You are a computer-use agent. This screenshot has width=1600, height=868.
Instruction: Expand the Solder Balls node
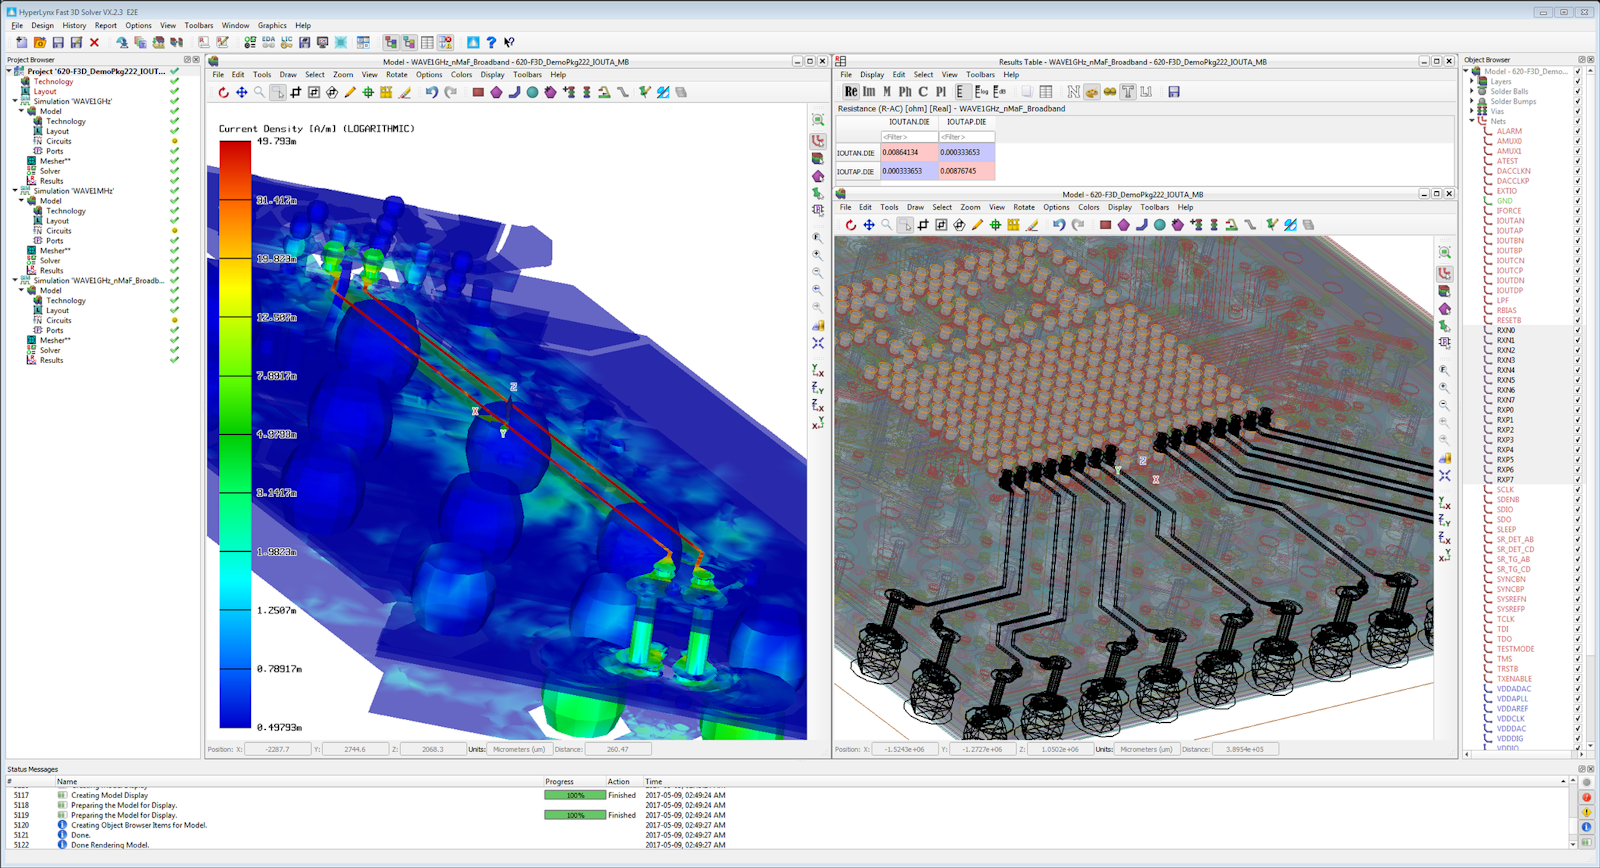(1472, 92)
